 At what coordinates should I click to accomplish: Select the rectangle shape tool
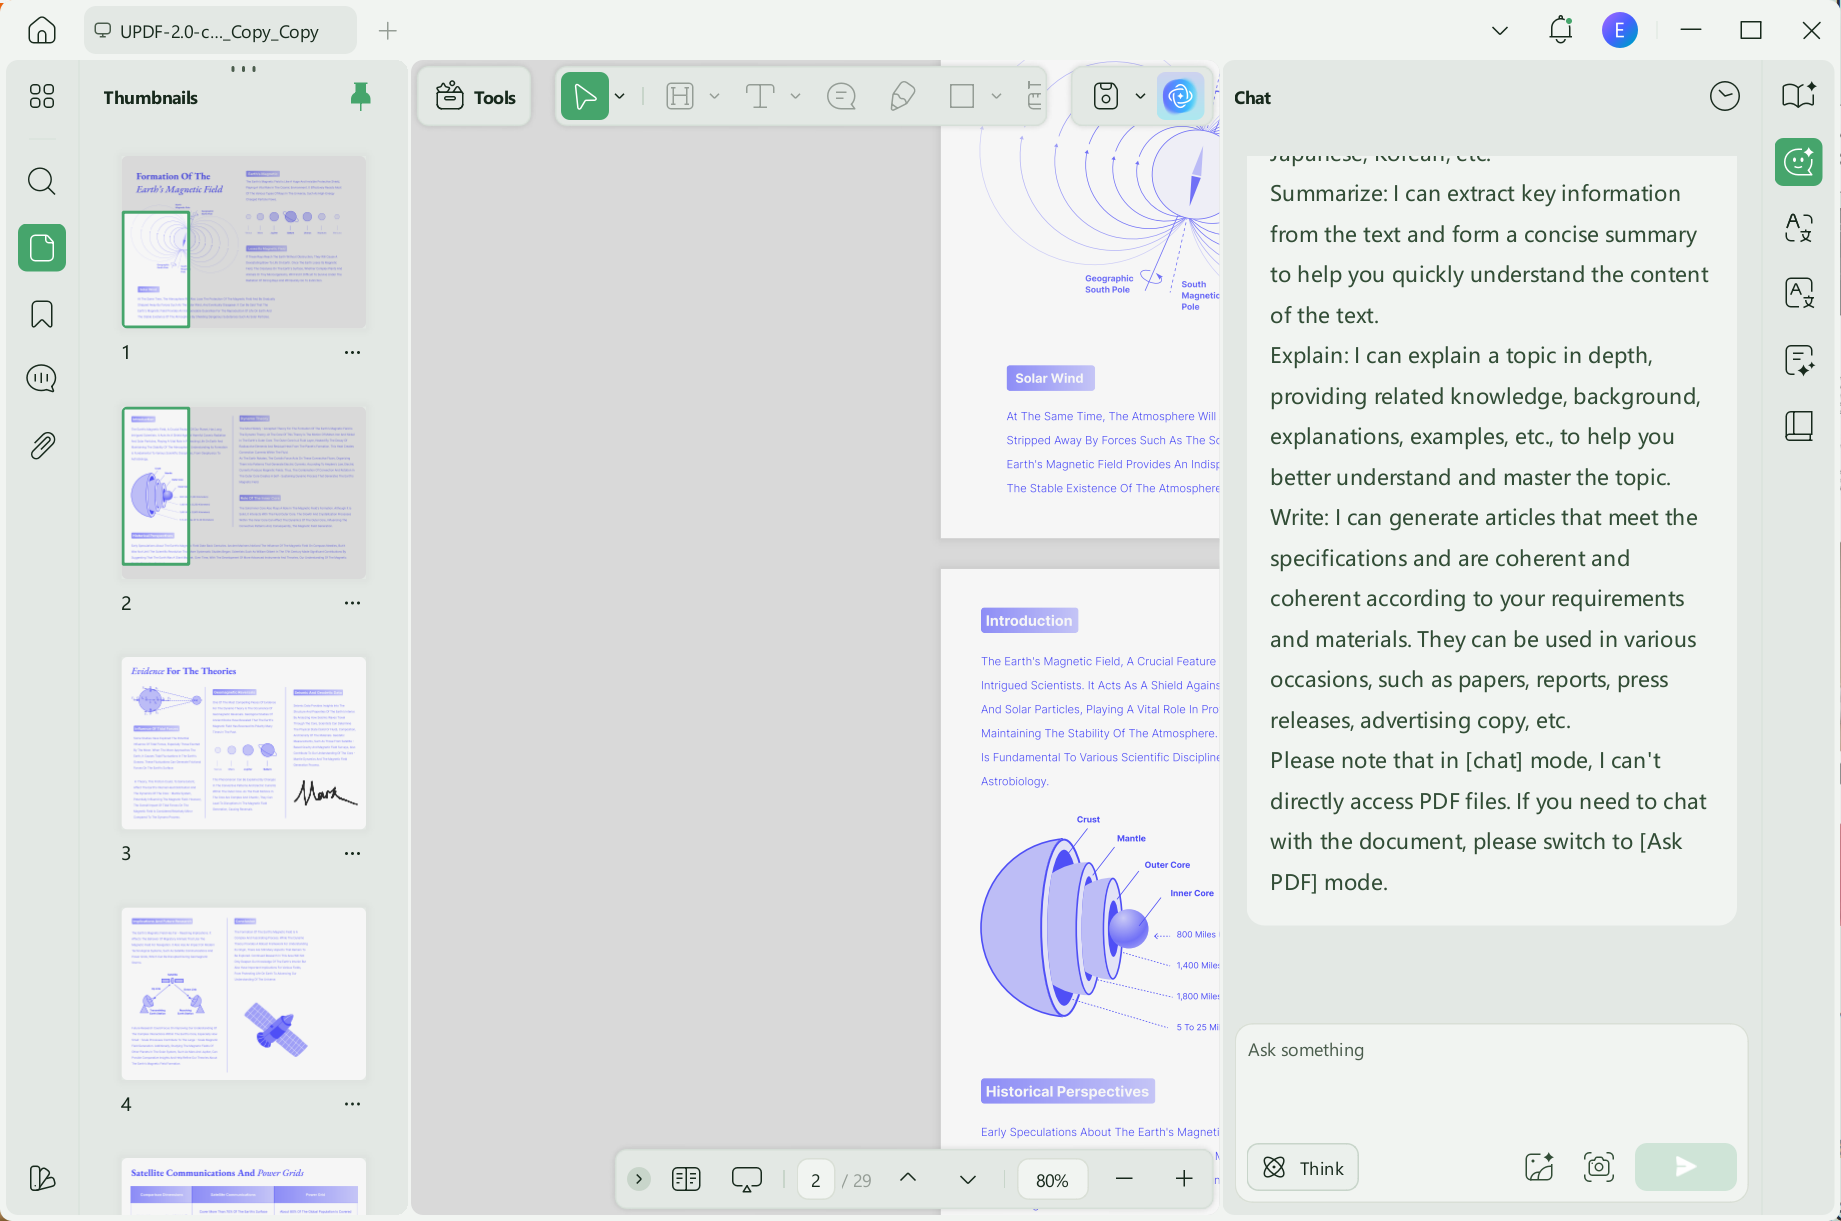pyautogui.click(x=962, y=96)
